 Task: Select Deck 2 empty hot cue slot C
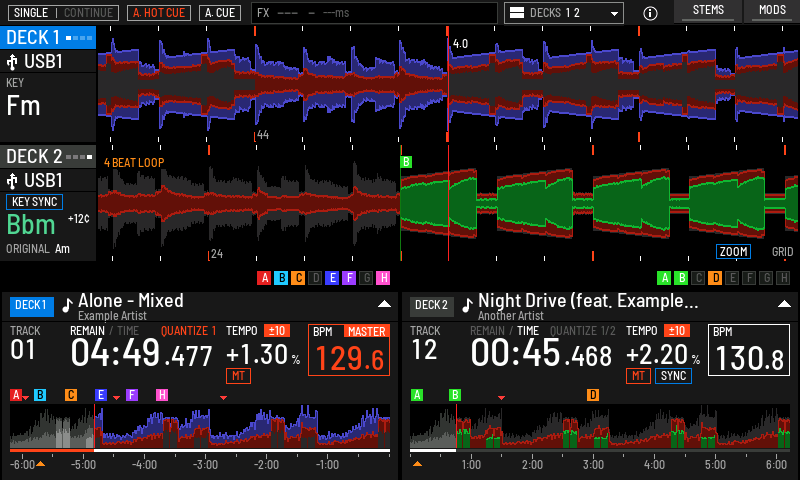click(698, 278)
